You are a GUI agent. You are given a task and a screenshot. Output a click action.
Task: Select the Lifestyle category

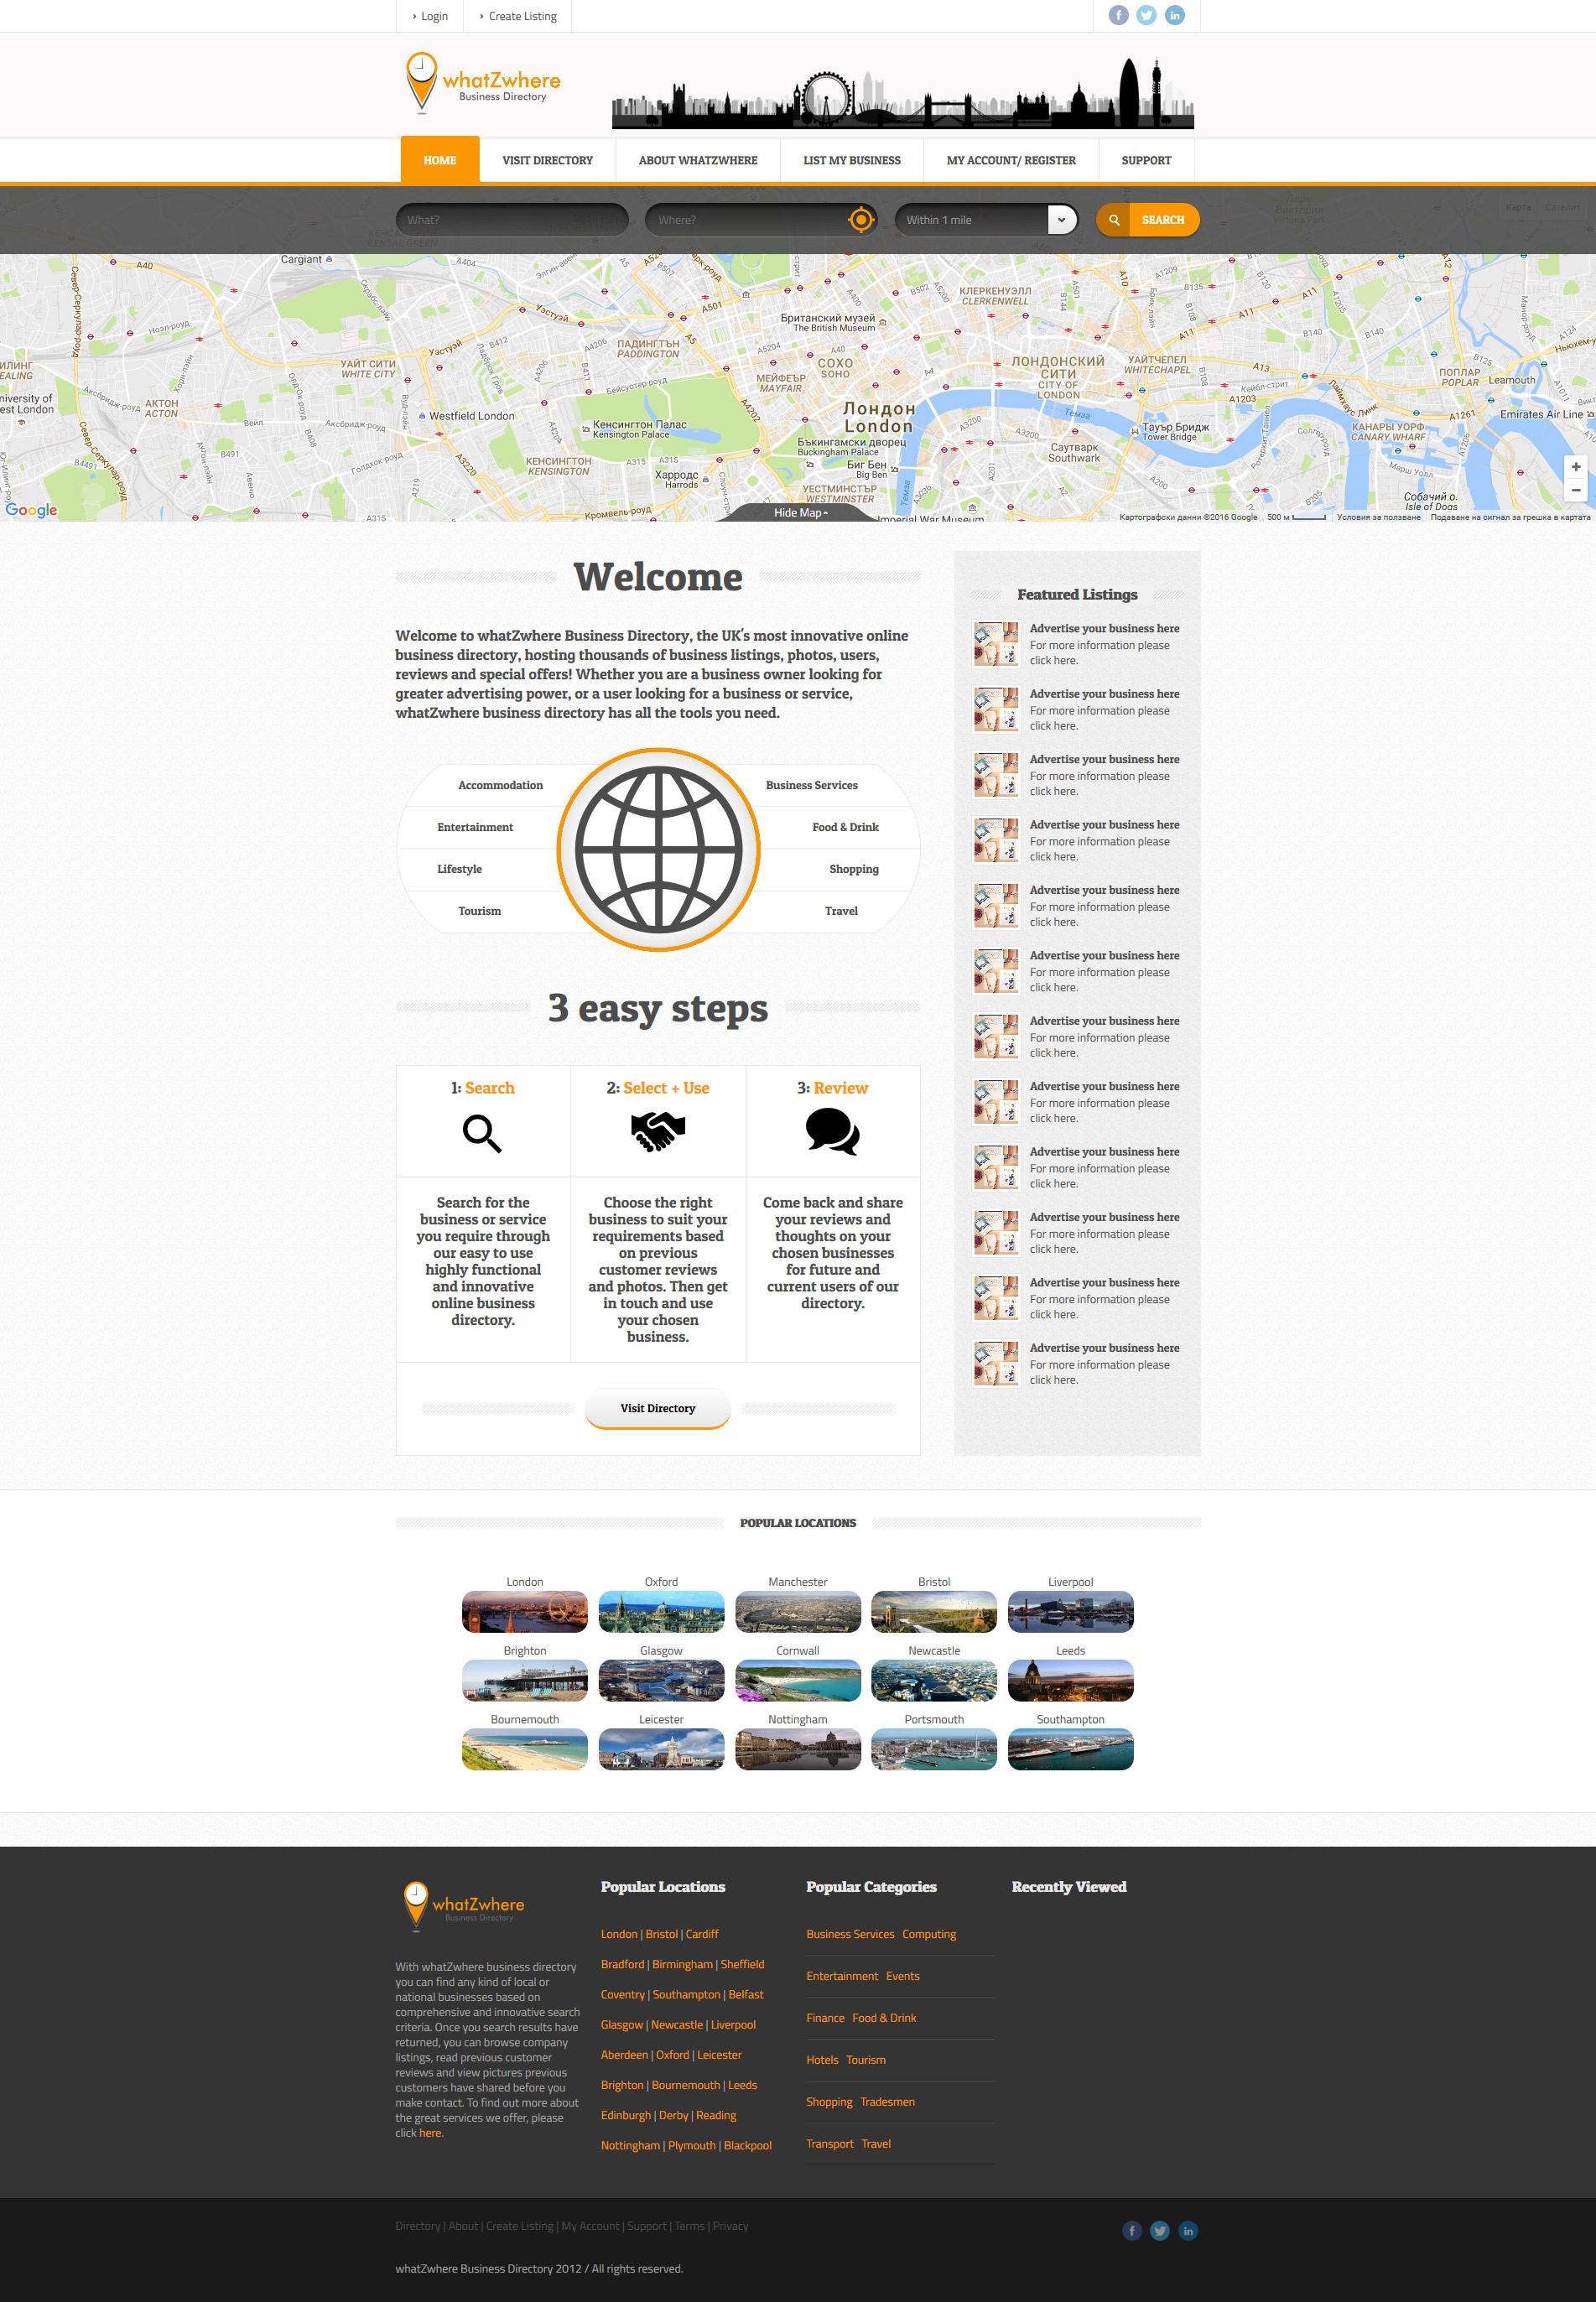point(459,869)
